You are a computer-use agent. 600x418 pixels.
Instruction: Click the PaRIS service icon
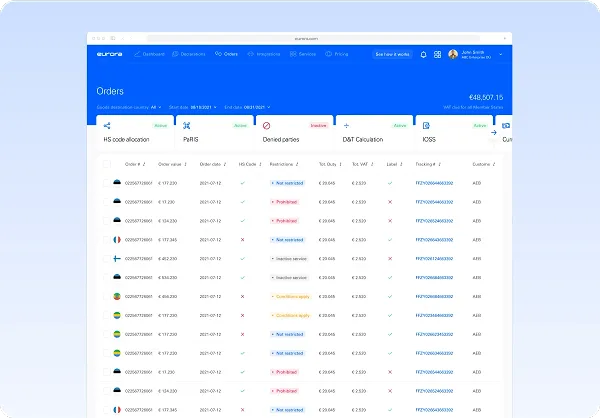point(187,126)
